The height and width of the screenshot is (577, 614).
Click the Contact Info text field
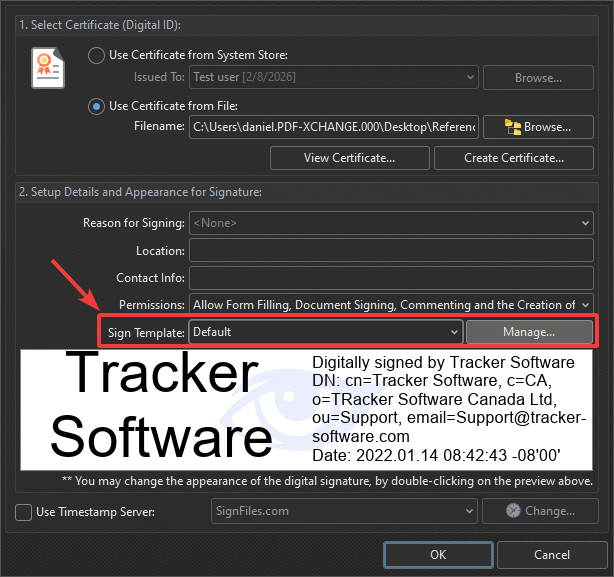tap(390, 277)
